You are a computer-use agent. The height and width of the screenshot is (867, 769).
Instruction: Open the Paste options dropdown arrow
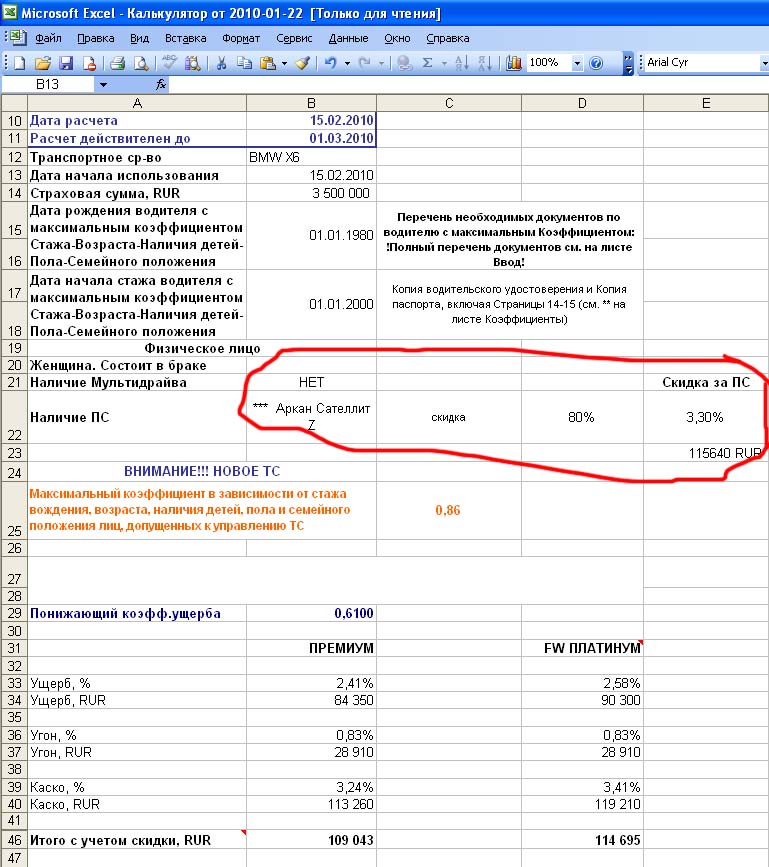(x=284, y=64)
